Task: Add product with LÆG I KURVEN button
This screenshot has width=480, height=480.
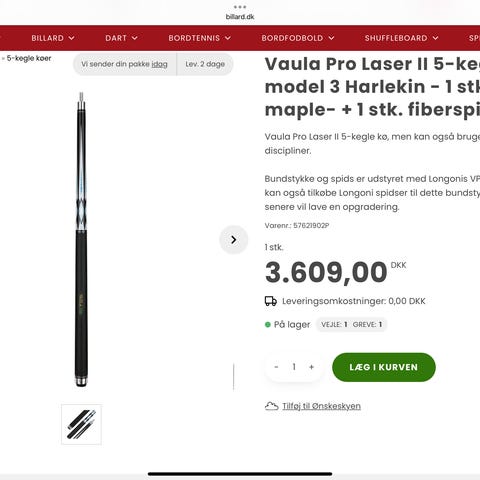Action: click(384, 367)
